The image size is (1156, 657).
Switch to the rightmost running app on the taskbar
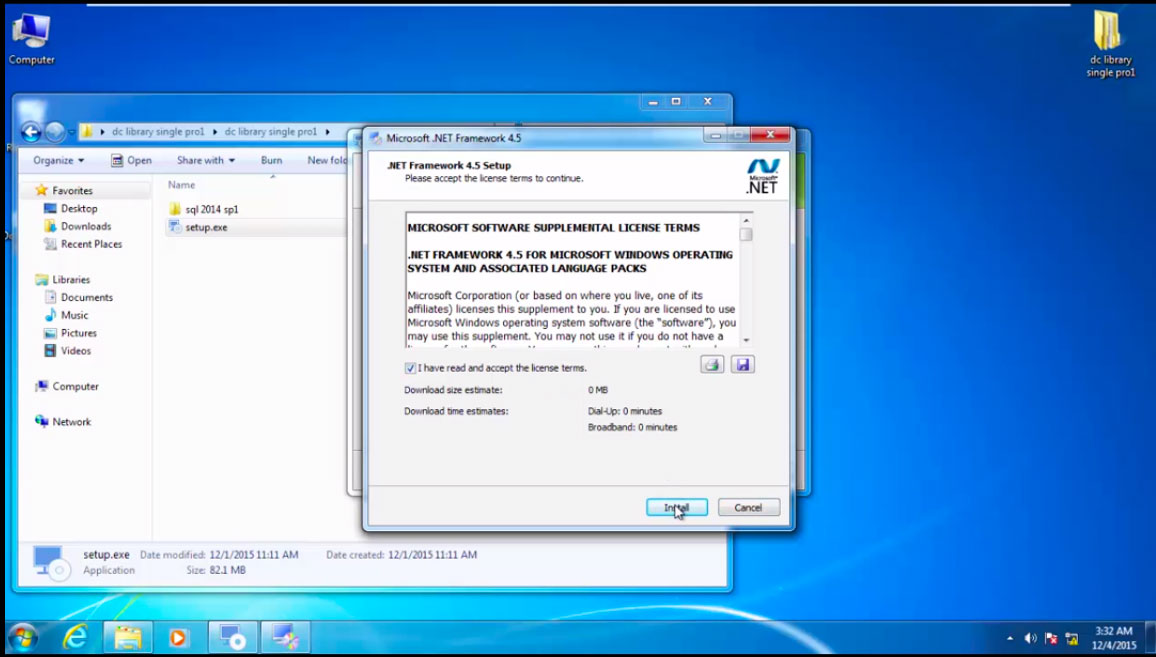tap(285, 636)
